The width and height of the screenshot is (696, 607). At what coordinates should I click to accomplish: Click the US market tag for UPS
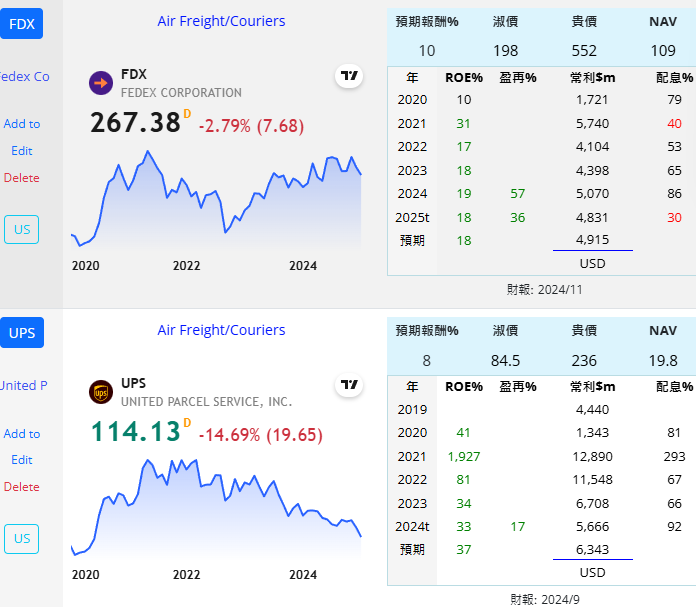22,539
